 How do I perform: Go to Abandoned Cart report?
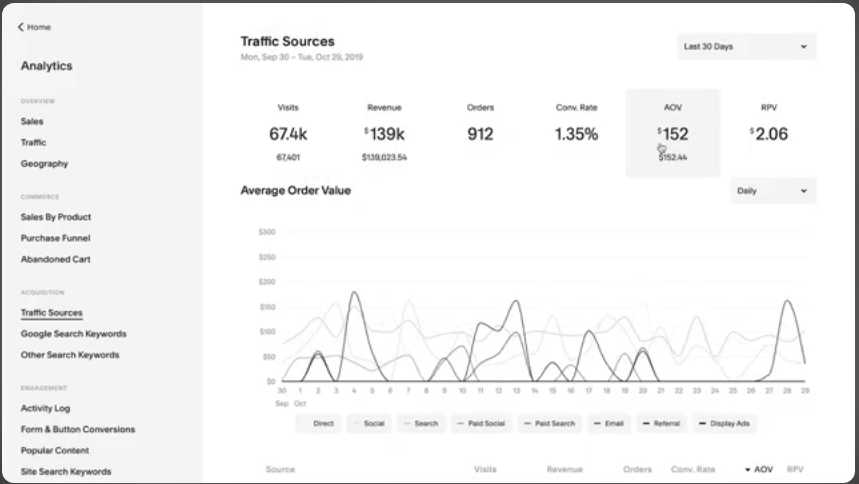point(55,259)
